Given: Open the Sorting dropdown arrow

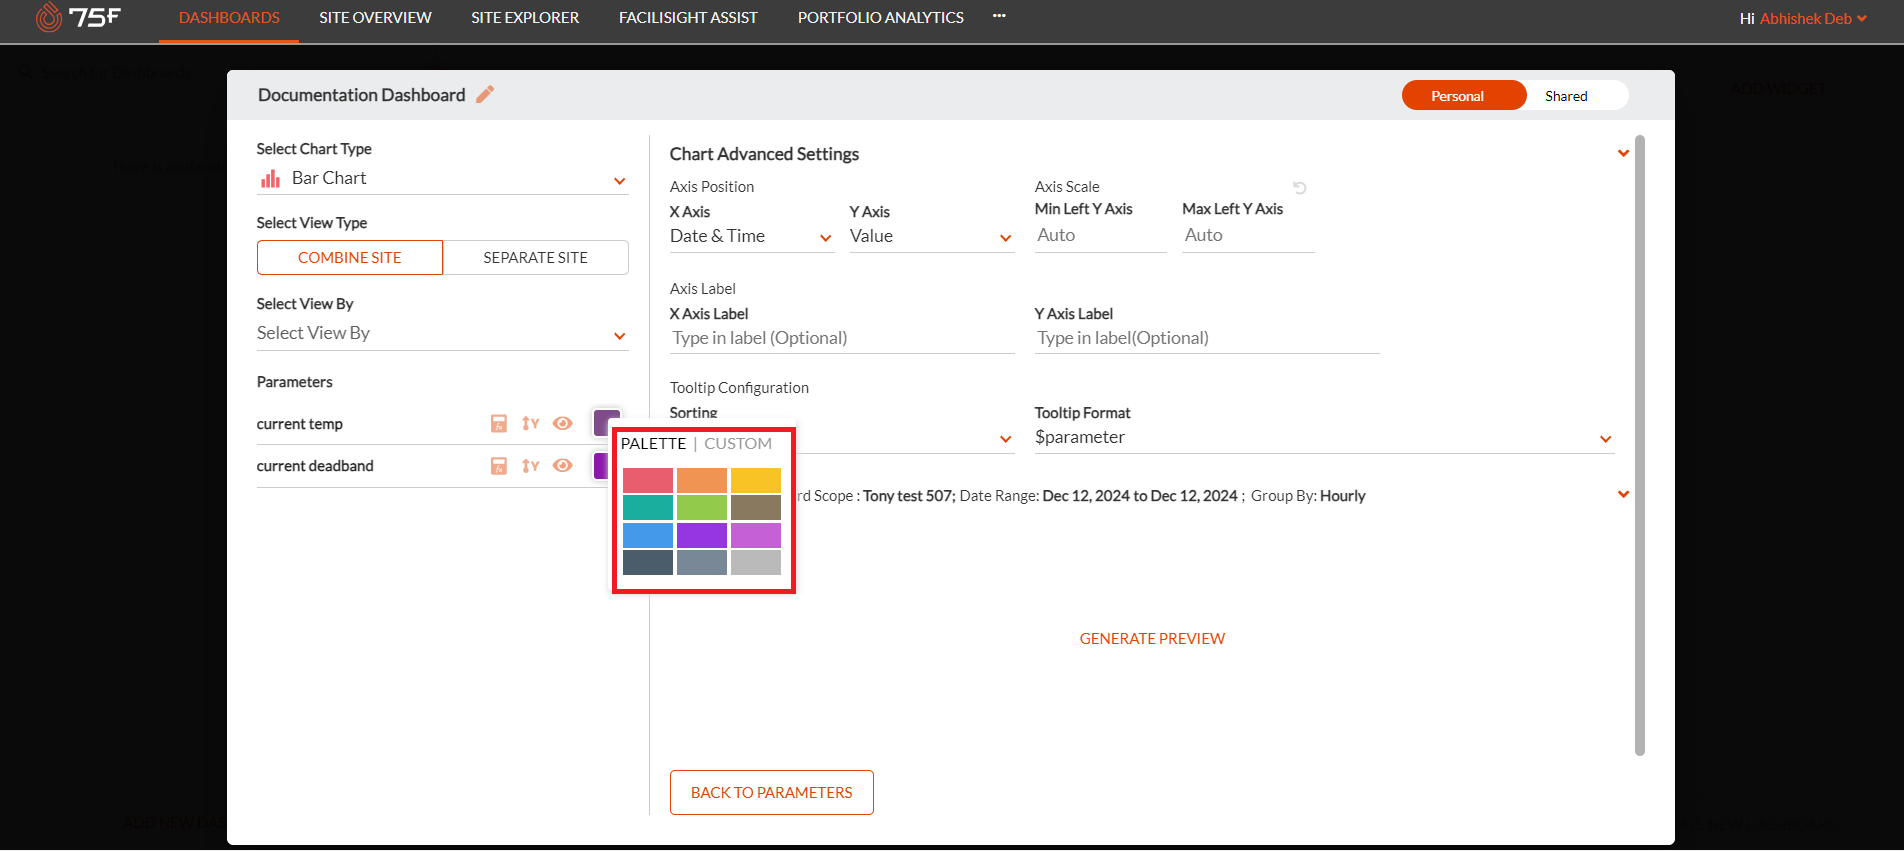Looking at the screenshot, I should (x=1006, y=439).
